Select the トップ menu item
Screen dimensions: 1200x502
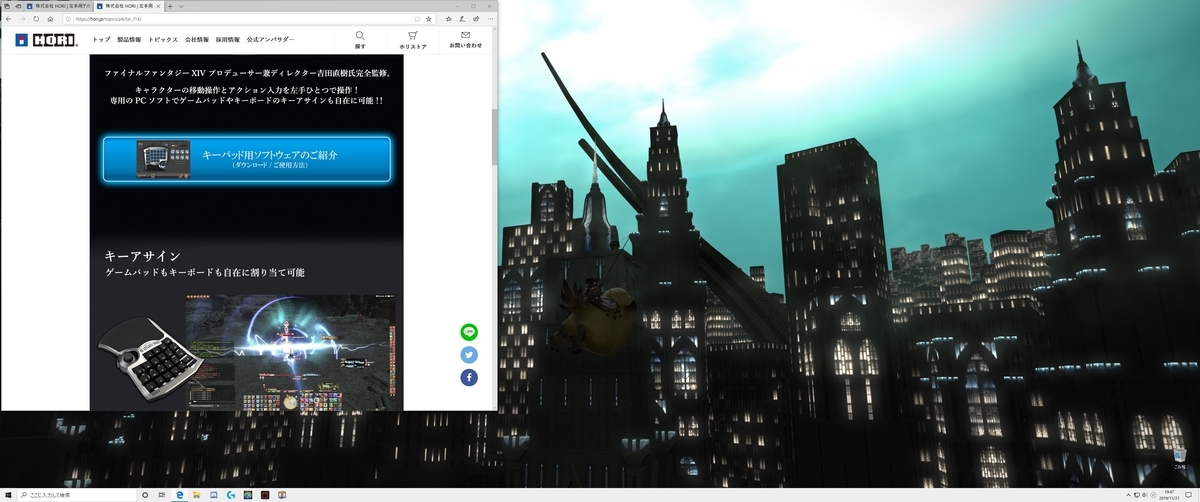coord(101,39)
